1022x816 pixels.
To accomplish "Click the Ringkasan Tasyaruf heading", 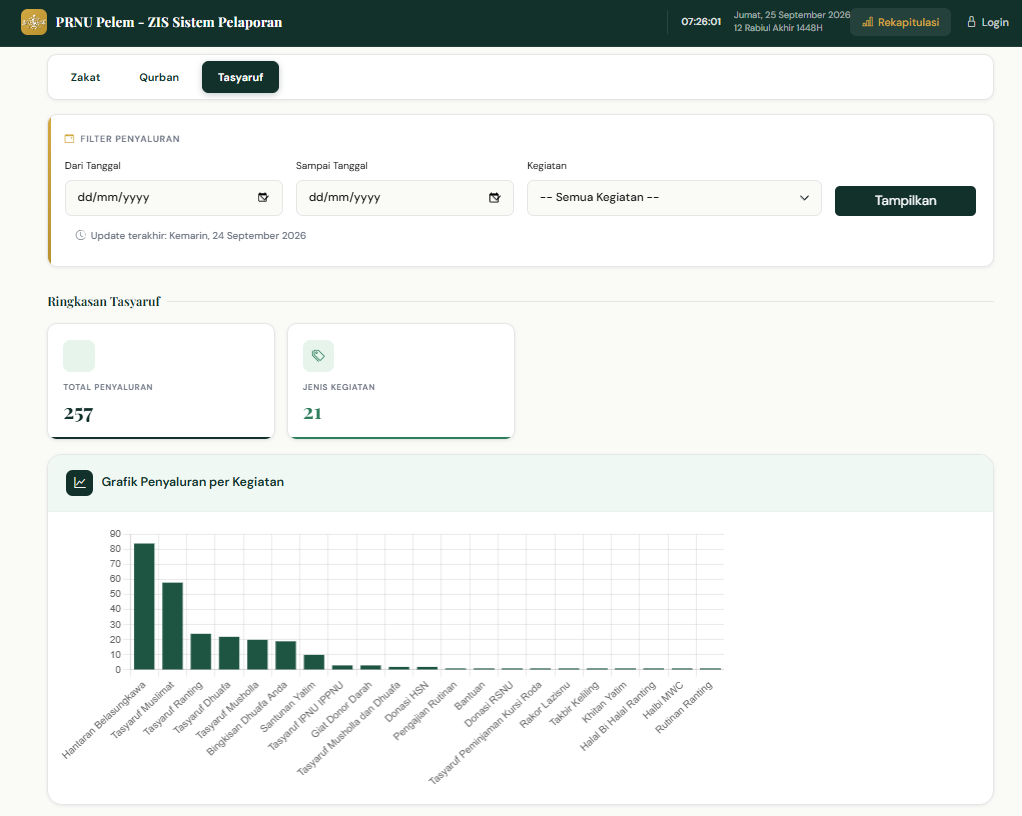I will click(x=104, y=301).
